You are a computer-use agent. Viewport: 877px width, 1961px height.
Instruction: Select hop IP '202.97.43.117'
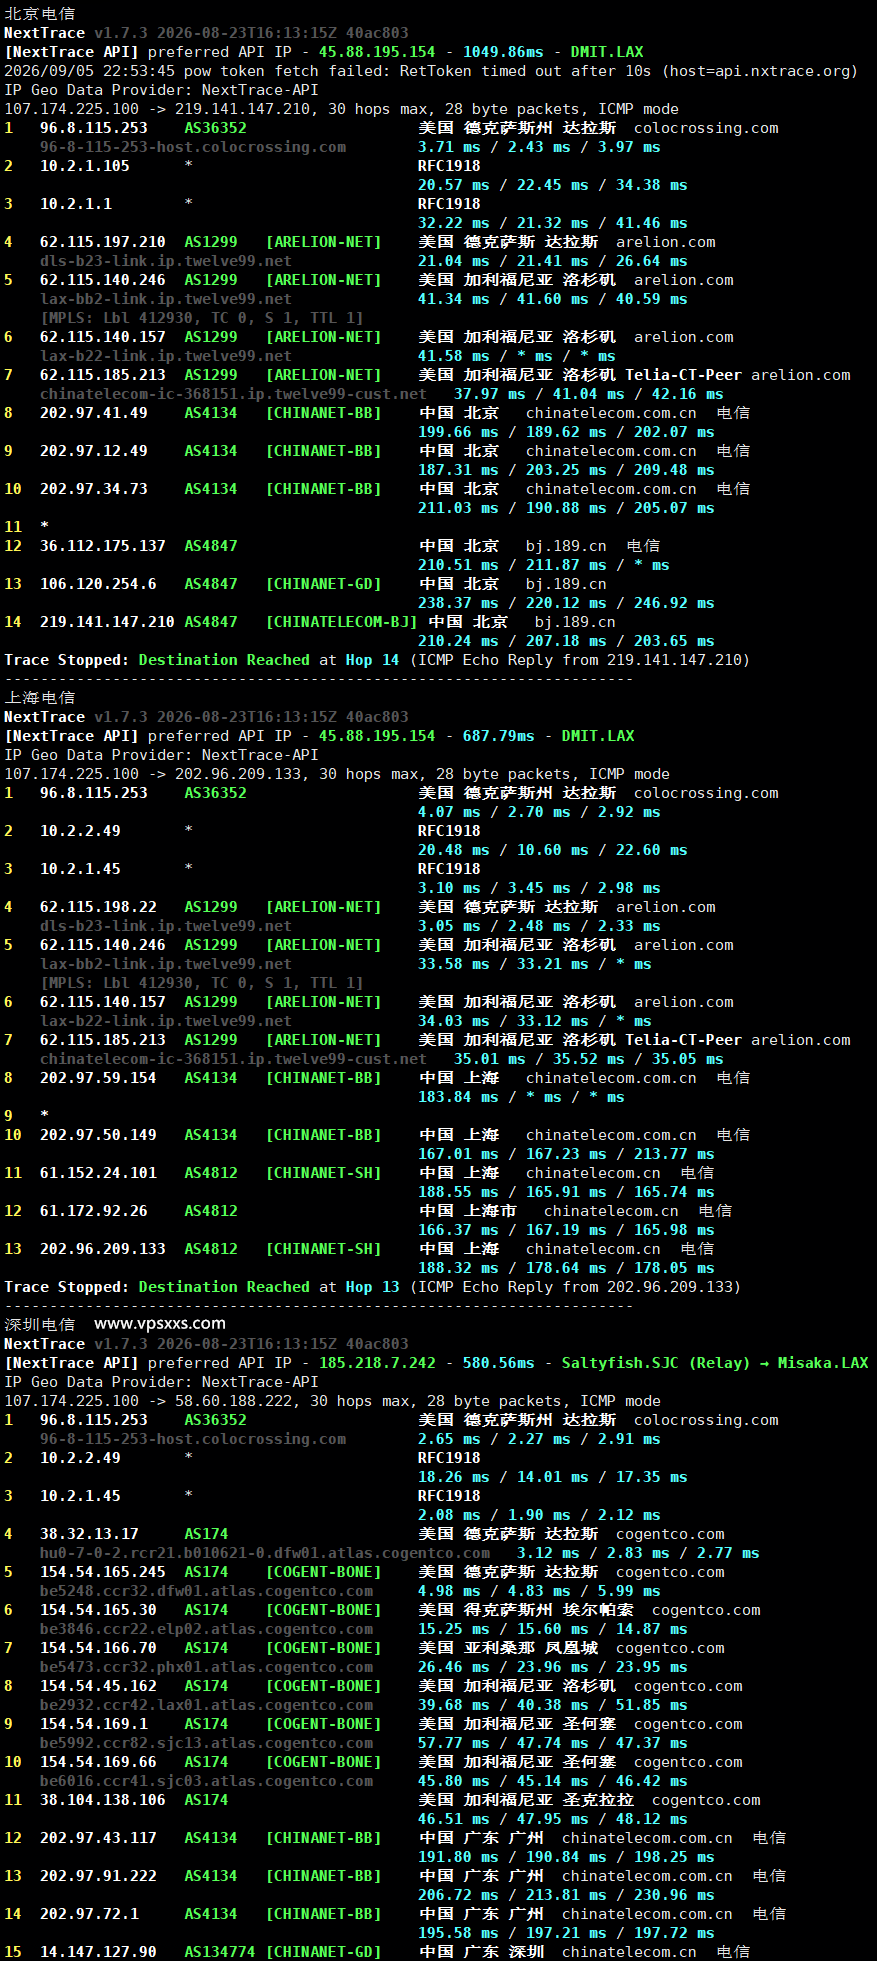(98, 1838)
